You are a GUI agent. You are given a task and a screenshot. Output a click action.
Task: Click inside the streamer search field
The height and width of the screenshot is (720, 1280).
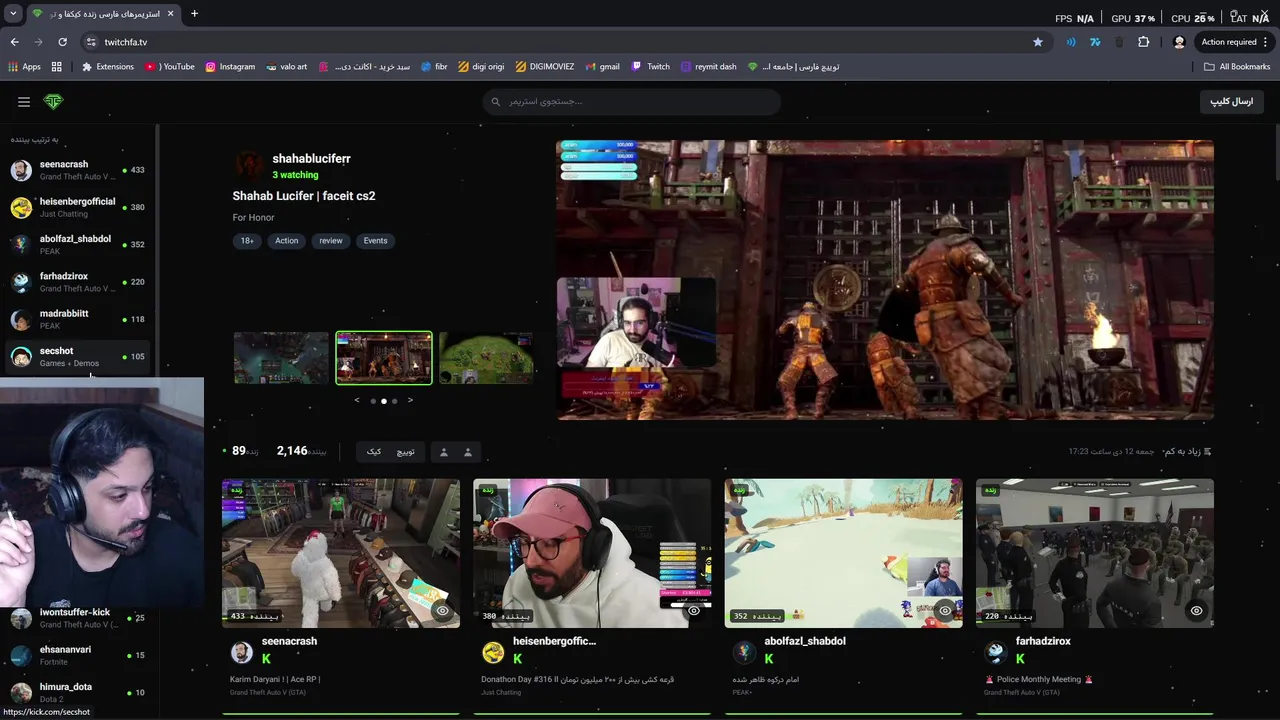(x=631, y=101)
